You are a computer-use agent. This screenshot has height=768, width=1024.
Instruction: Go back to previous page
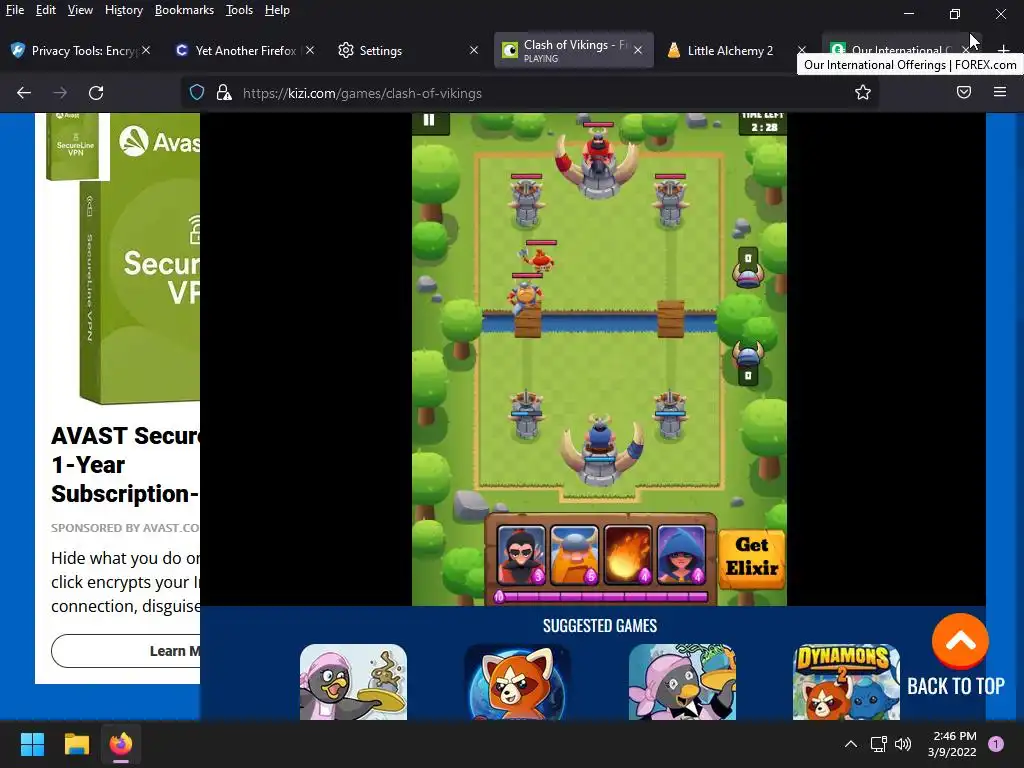pyautogui.click(x=24, y=93)
